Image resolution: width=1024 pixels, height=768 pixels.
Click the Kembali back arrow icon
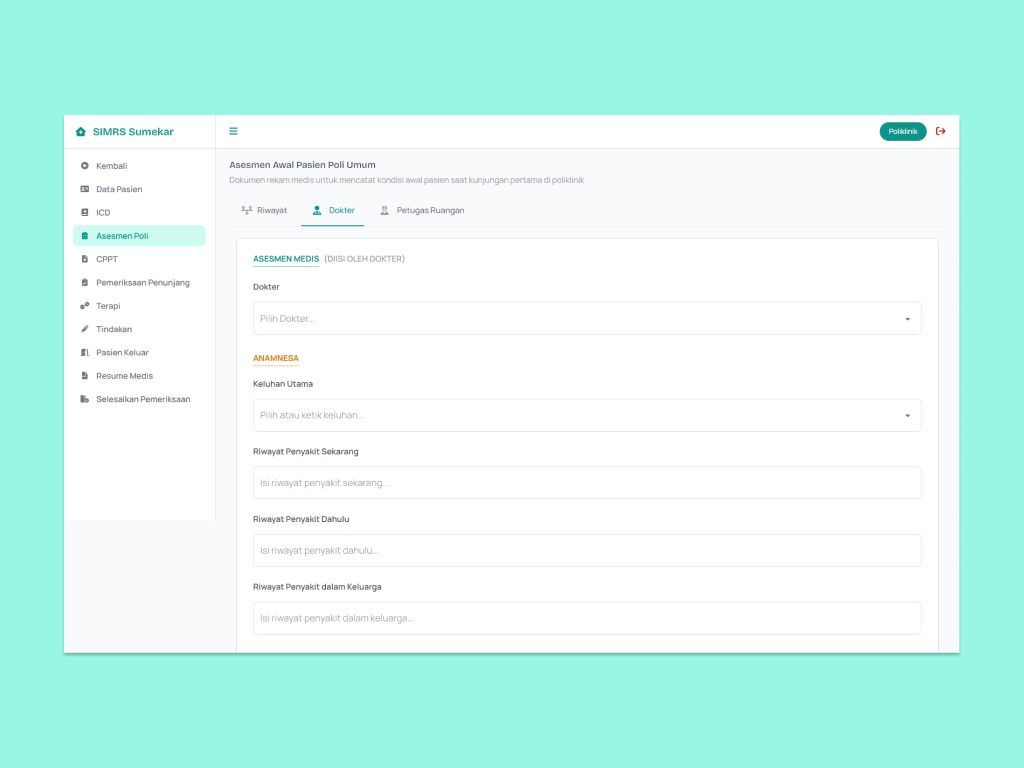(x=85, y=166)
